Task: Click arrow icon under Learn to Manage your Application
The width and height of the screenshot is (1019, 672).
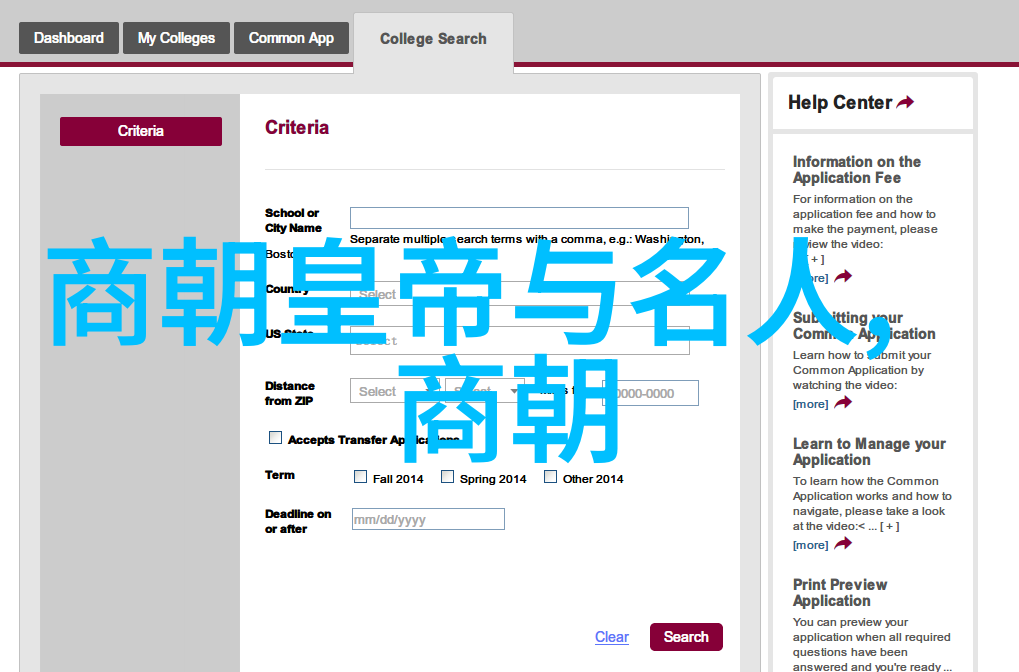Action: [843, 544]
